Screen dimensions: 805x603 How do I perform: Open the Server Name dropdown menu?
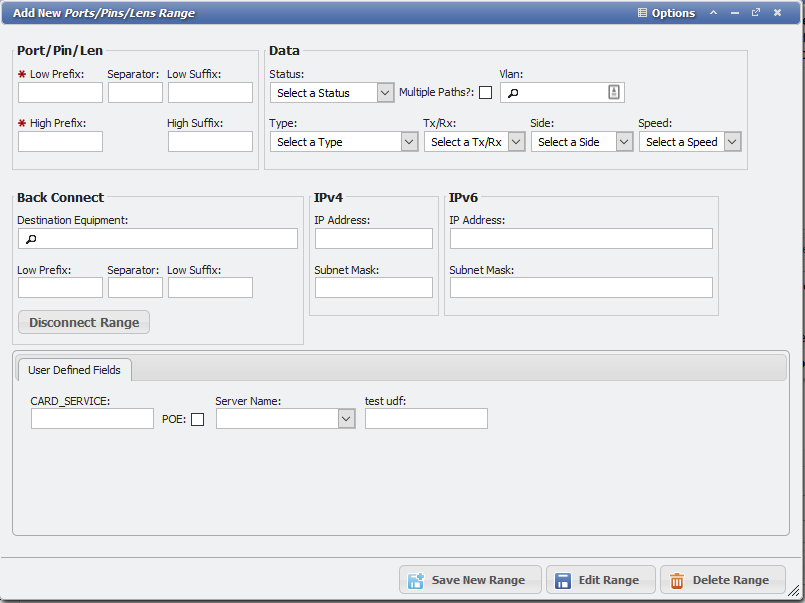pyautogui.click(x=346, y=418)
